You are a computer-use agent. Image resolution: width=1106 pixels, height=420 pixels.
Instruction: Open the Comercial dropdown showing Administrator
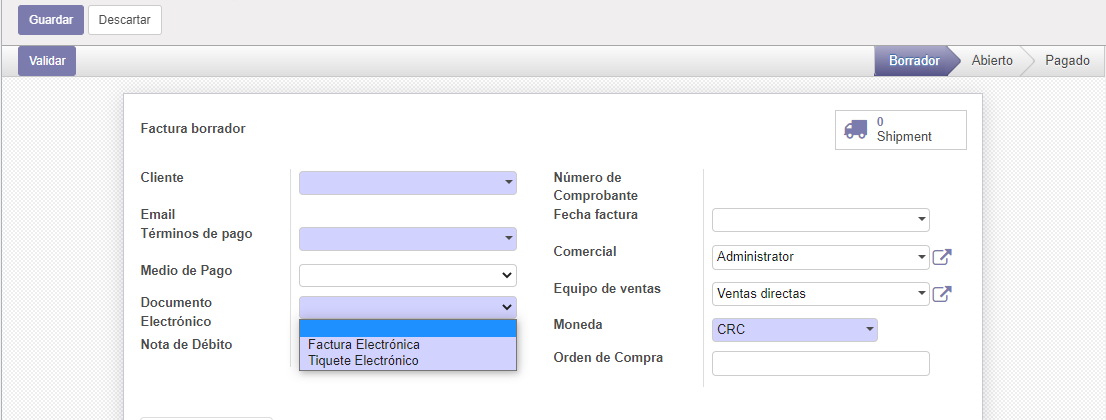820,257
